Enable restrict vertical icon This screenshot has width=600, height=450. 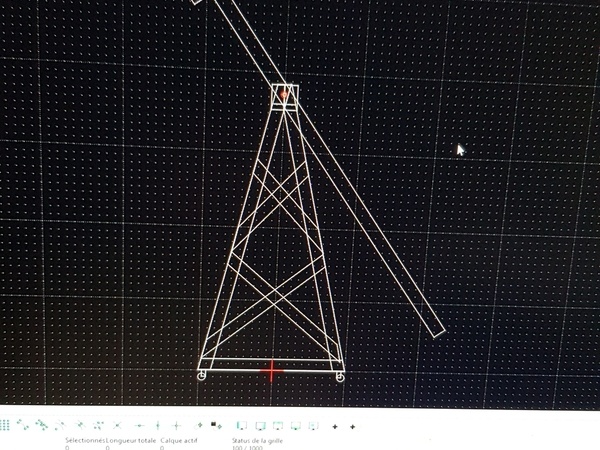click(x=158, y=426)
